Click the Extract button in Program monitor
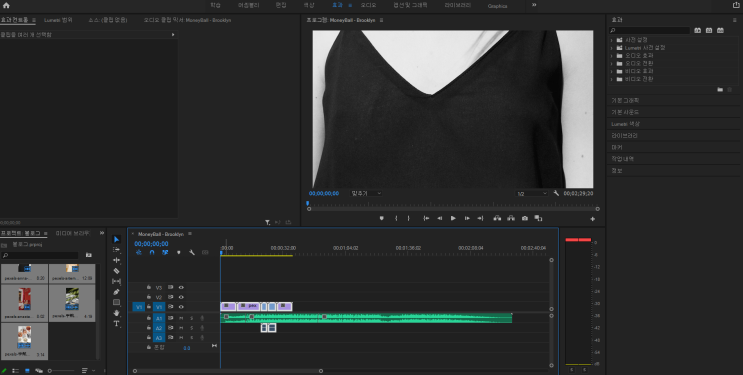 pyautogui.click(x=511, y=219)
